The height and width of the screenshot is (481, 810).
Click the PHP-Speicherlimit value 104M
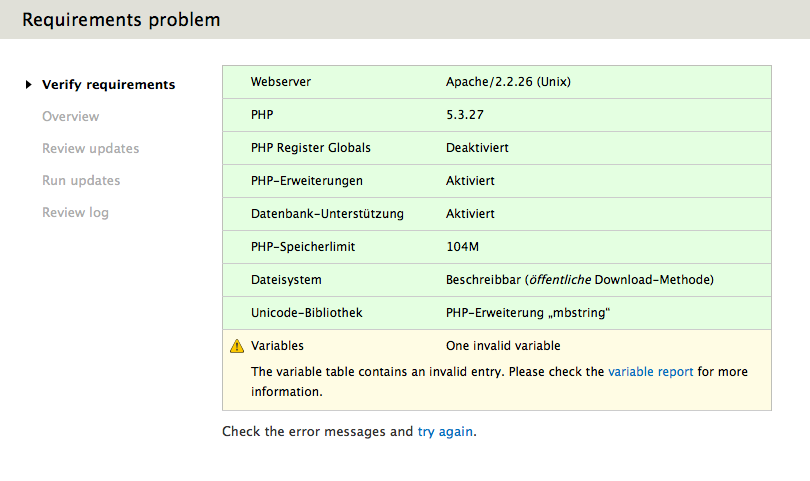coord(462,247)
